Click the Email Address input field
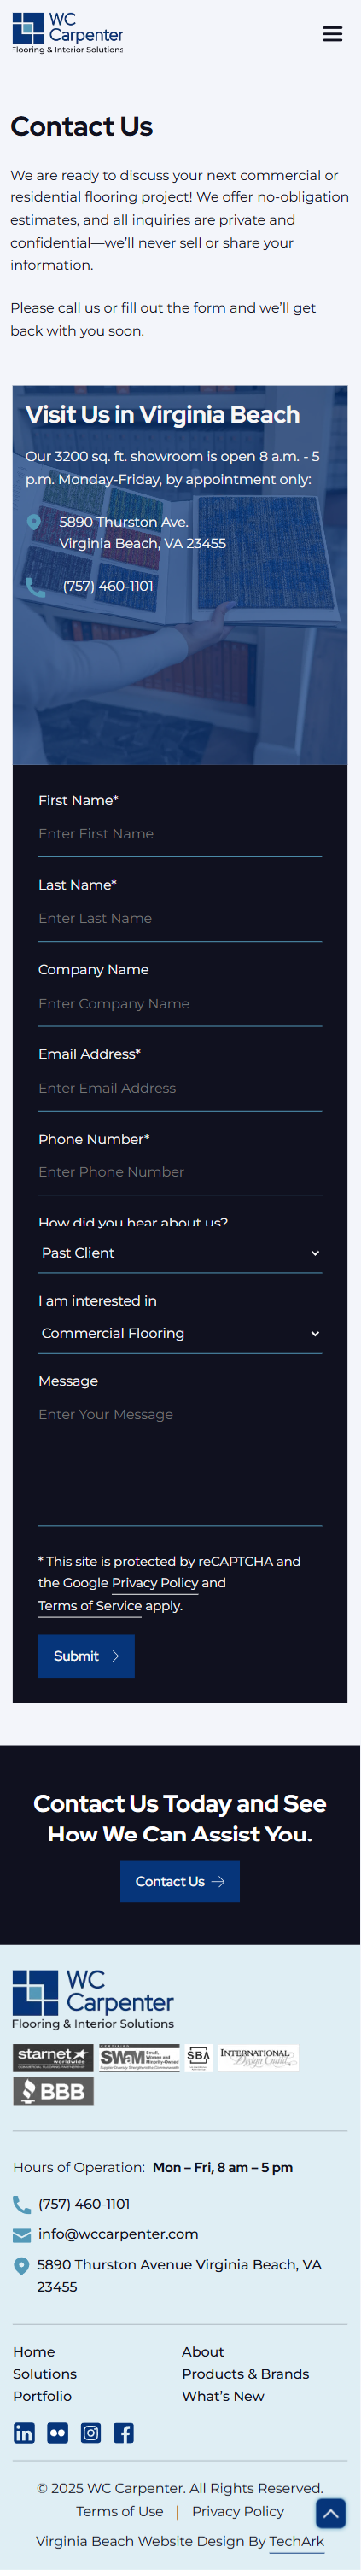 tap(180, 1088)
